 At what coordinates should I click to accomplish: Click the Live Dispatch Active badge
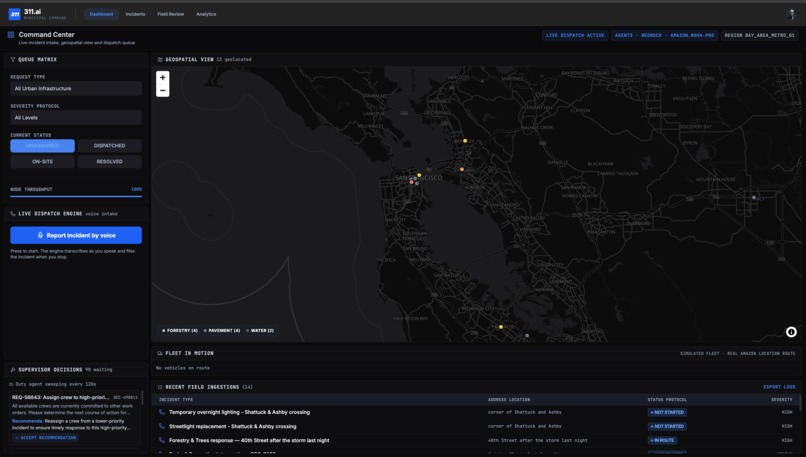tap(575, 35)
